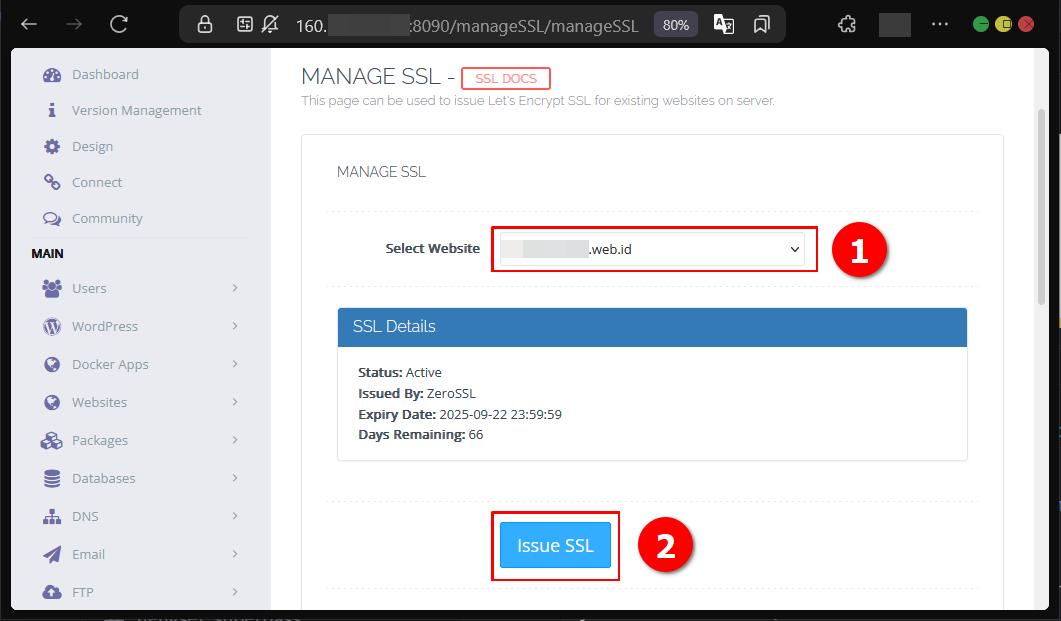Open the Websites sidebar menu
This screenshot has height=621, width=1061.
[x=99, y=403]
